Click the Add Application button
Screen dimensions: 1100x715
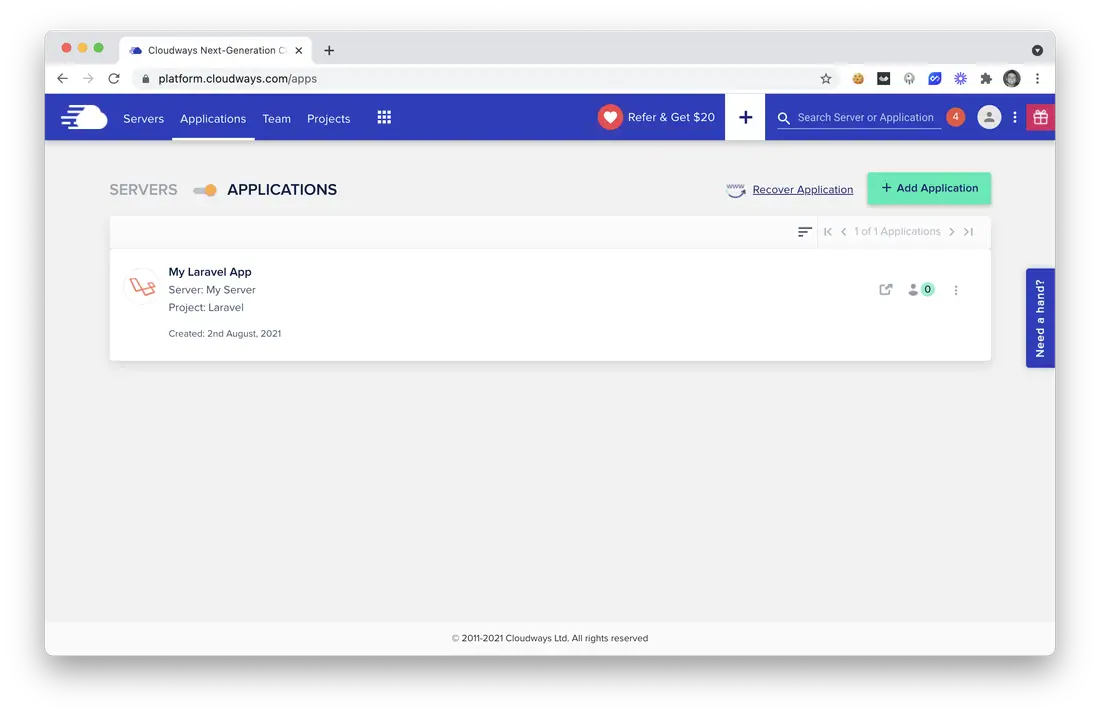[x=929, y=188]
